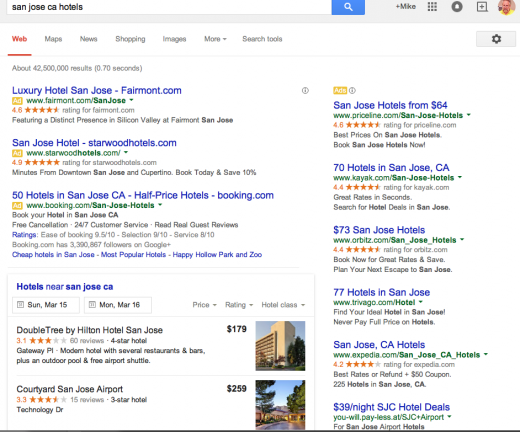This screenshot has height=432, width=520.
Task: Open 77 Hotels in San Jose trivago ad
Action: [382, 292]
